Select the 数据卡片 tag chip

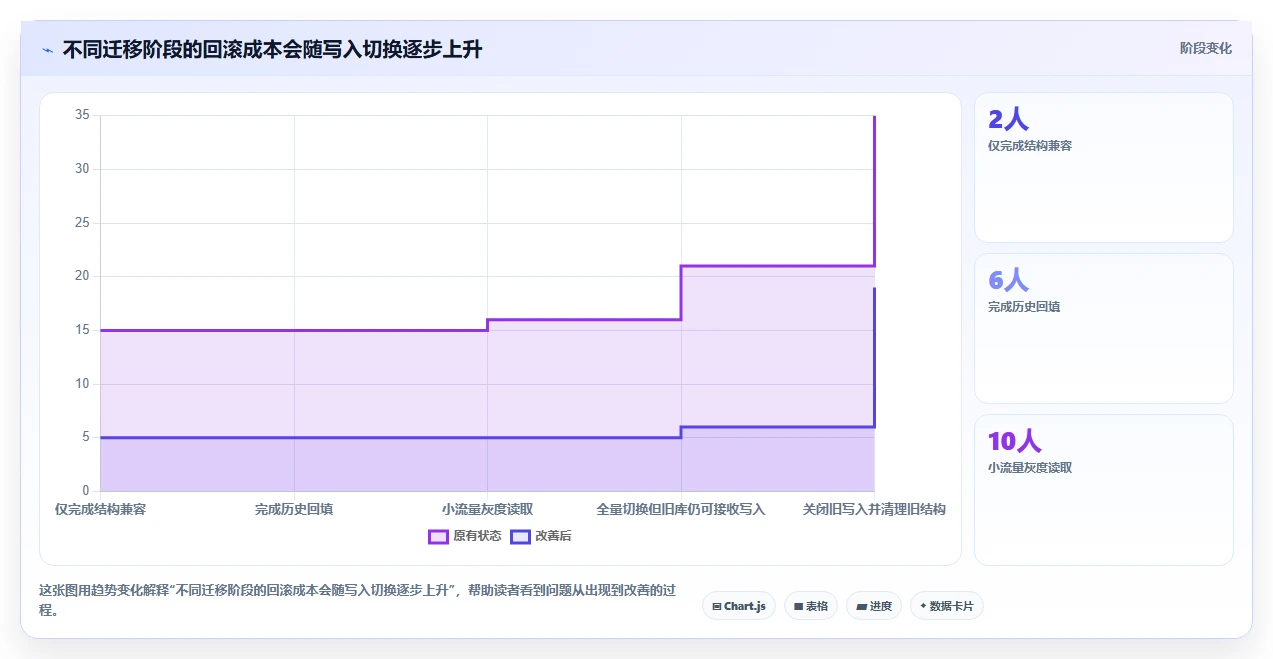point(947,606)
